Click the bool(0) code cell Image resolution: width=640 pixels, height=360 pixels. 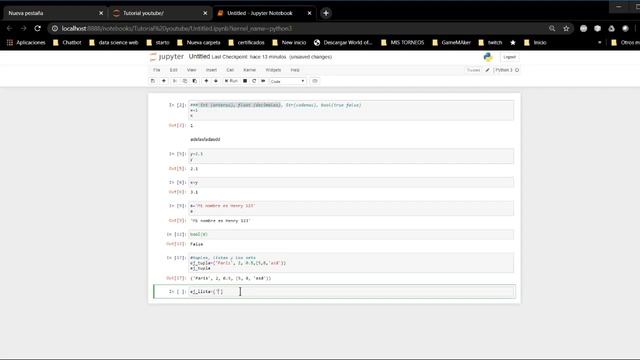[x=351, y=234]
